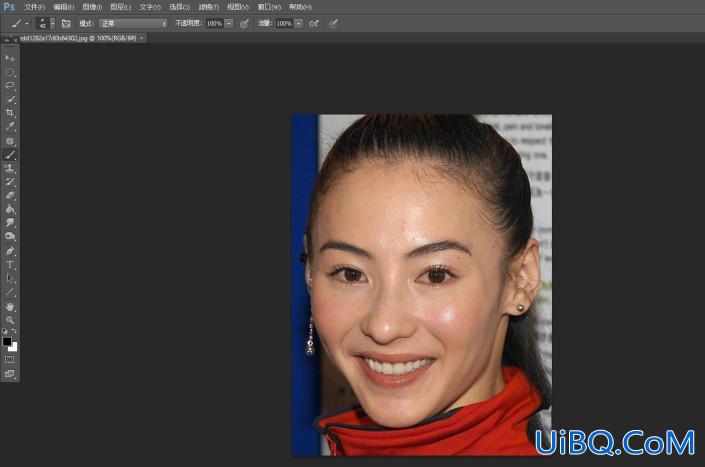Screen dimensions: 705x467
Task: Select the Line shape tool
Action: coord(10,292)
